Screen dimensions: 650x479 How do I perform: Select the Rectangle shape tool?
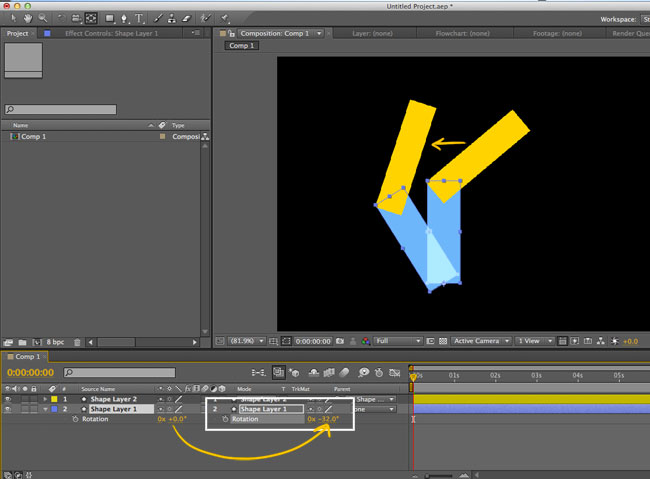point(109,18)
